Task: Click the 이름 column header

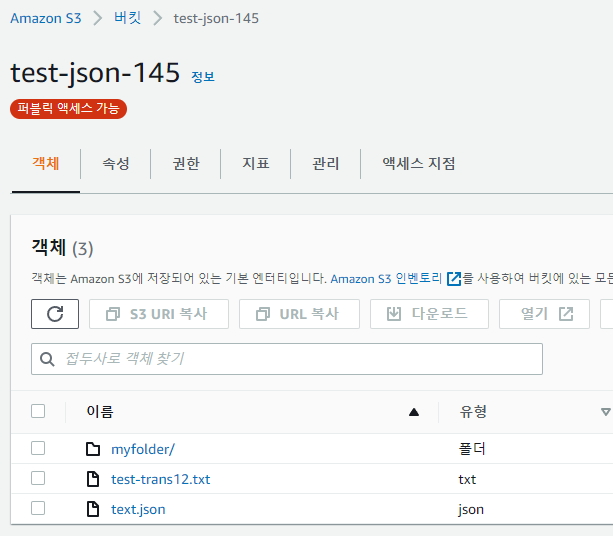Action: coord(100,412)
